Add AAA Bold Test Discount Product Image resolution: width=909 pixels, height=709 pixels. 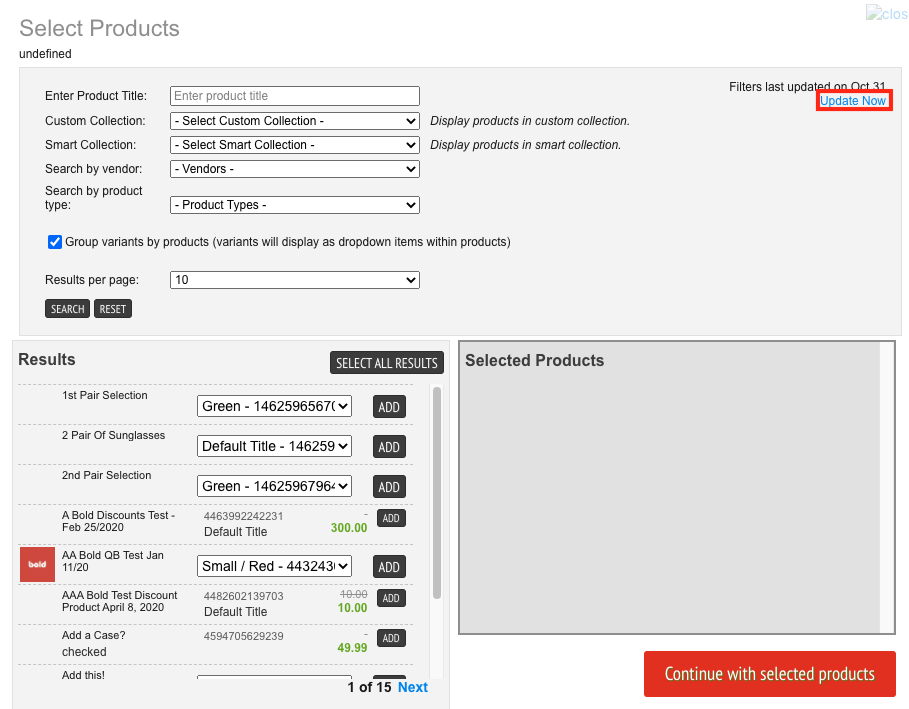click(391, 598)
